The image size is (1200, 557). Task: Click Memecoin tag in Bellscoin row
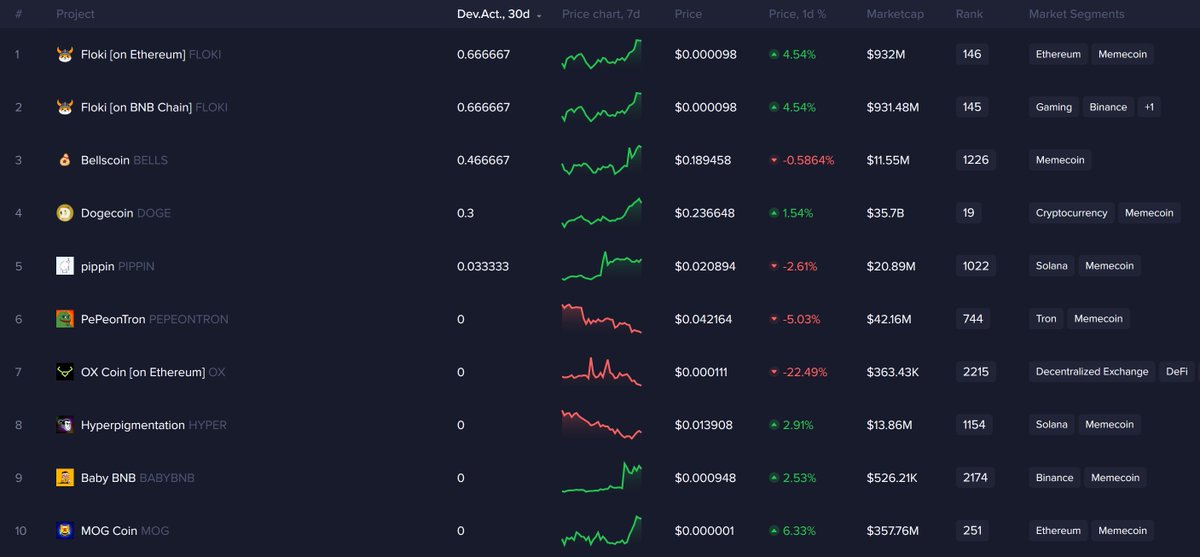(x=1060, y=160)
